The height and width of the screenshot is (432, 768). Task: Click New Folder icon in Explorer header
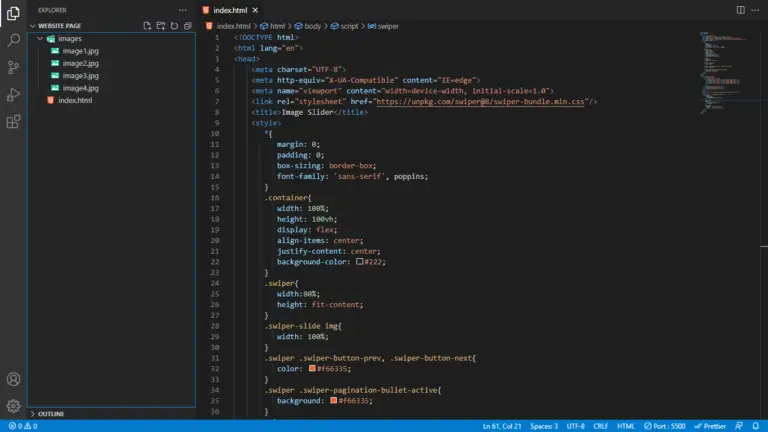tap(161, 25)
